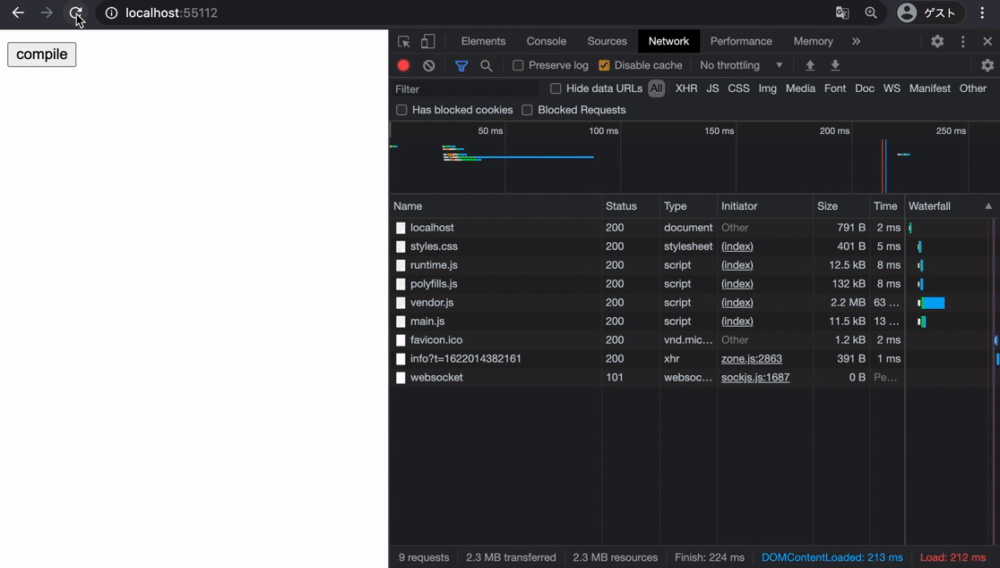Uncheck Disable cache checkbox

(x=604, y=66)
